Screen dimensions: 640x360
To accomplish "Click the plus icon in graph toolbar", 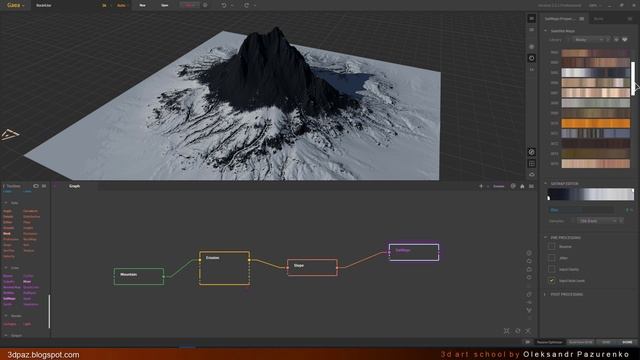I will [481, 186].
